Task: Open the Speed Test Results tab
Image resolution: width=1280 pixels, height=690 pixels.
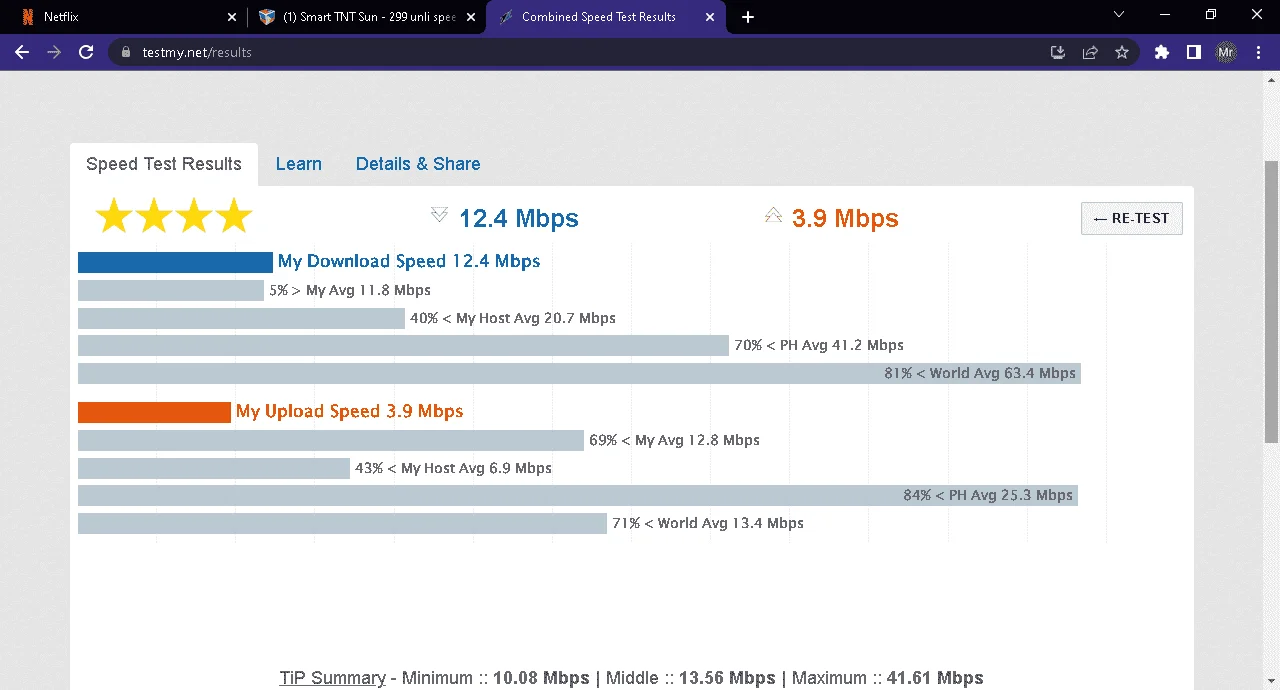Action: [x=164, y=164]
